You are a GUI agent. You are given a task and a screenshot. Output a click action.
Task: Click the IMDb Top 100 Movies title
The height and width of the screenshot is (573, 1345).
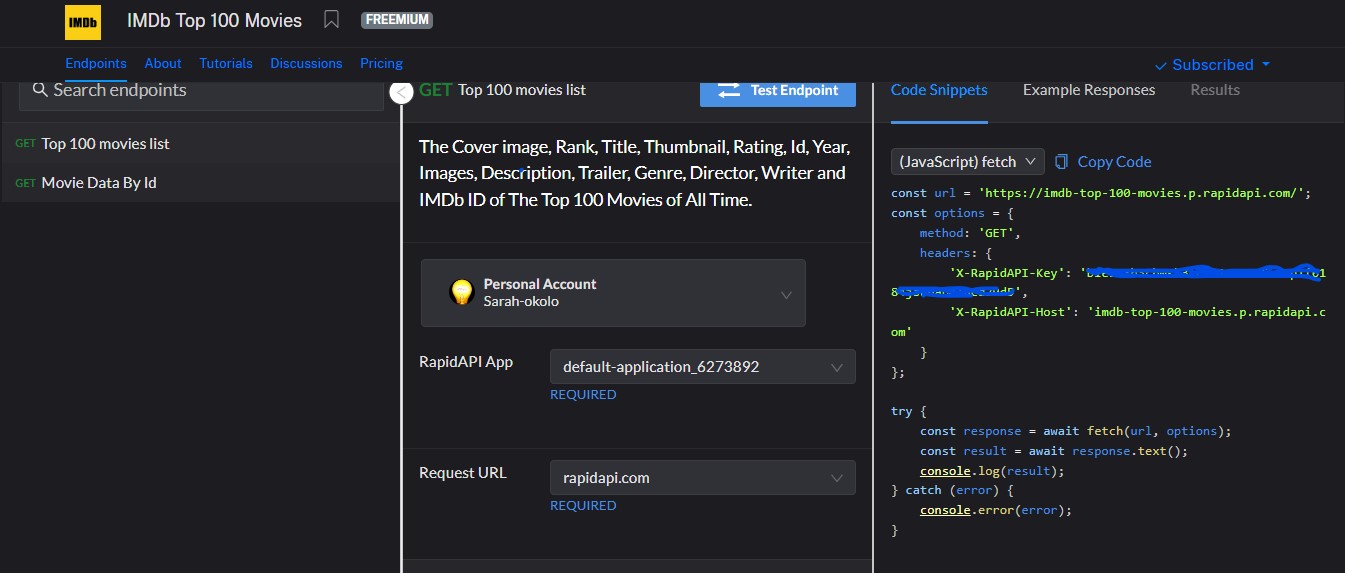click(214, 20)
